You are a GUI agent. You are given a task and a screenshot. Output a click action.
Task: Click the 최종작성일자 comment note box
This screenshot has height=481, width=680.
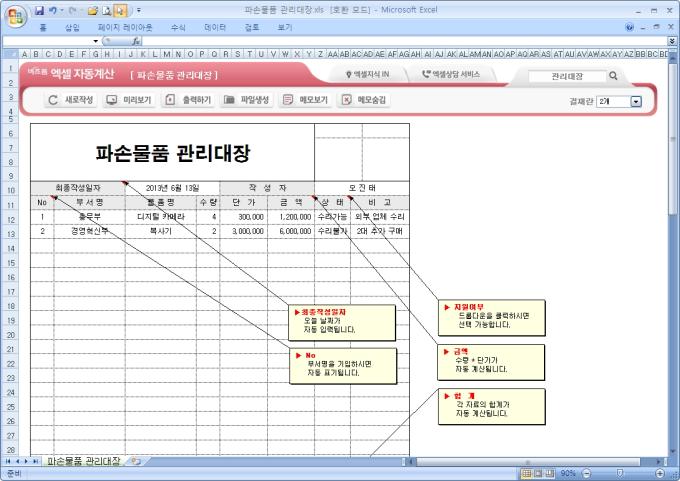[x=342, y=322]
